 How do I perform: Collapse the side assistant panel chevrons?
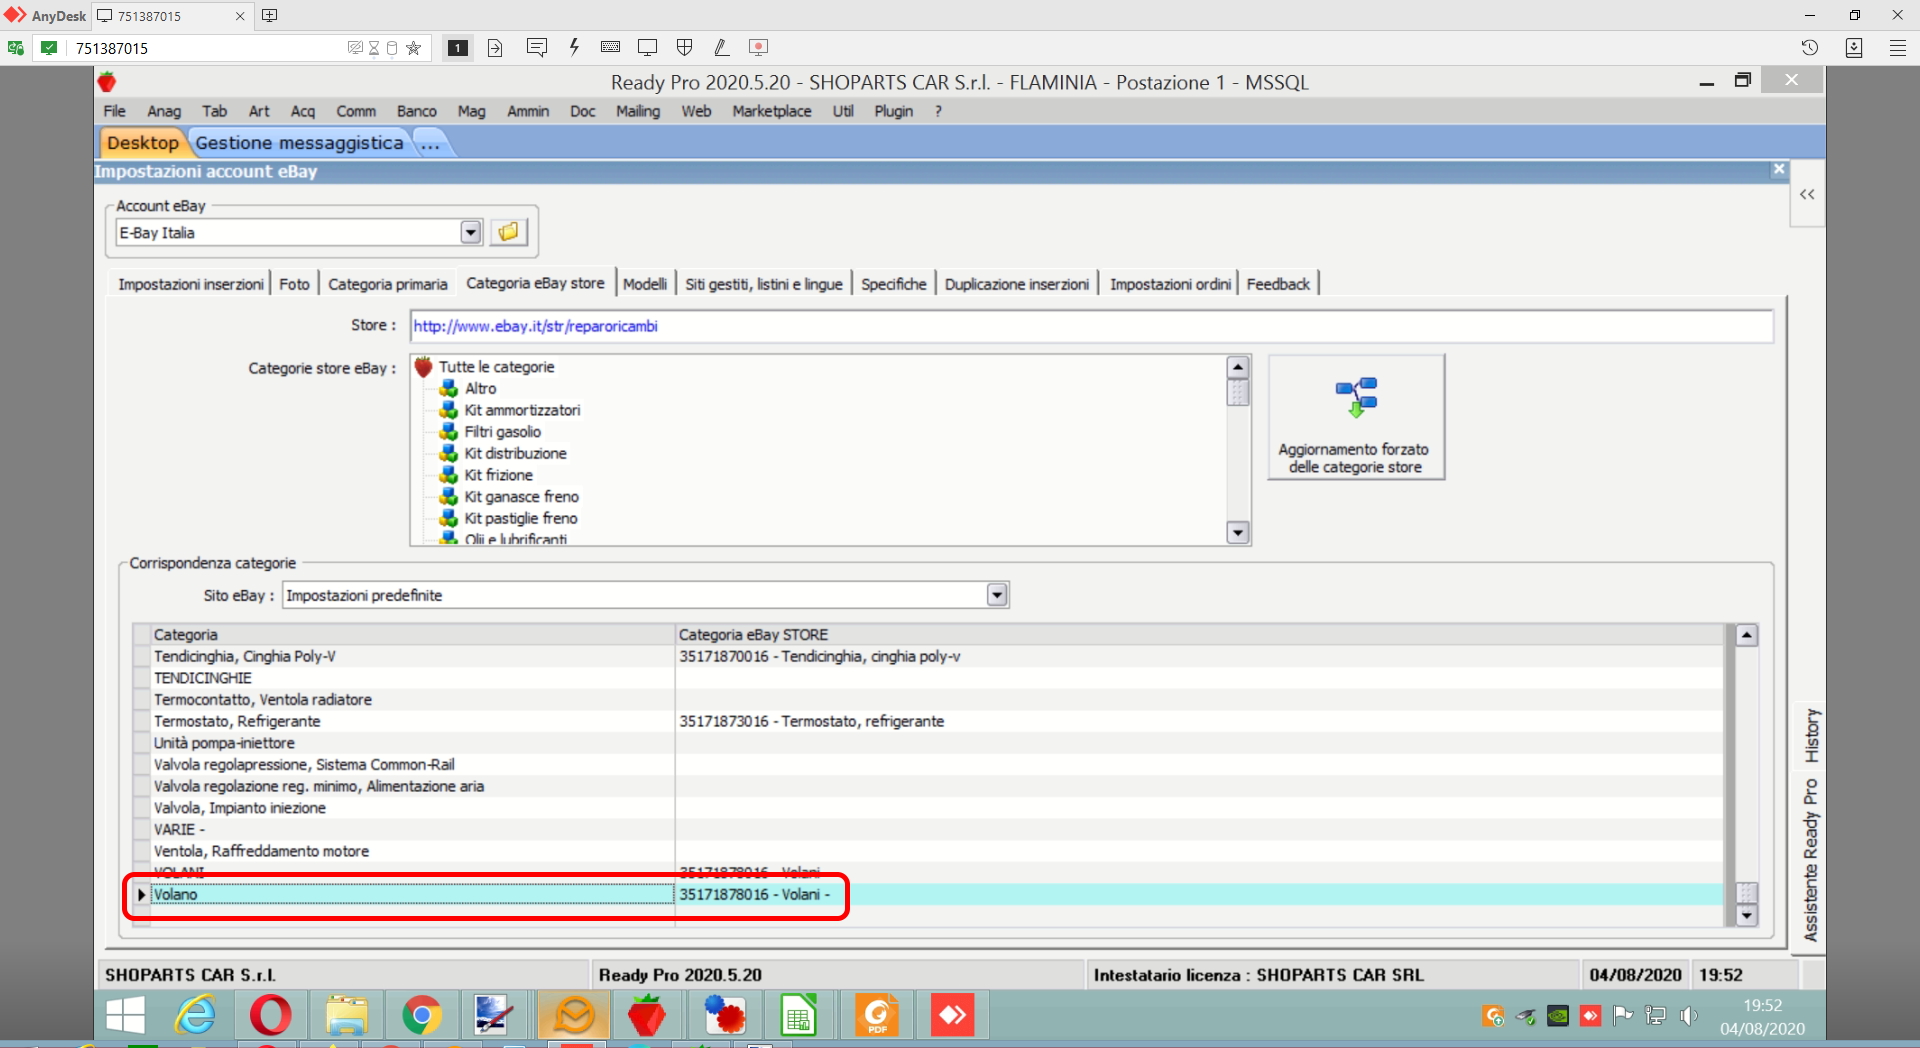click(x=1807, y=194)
